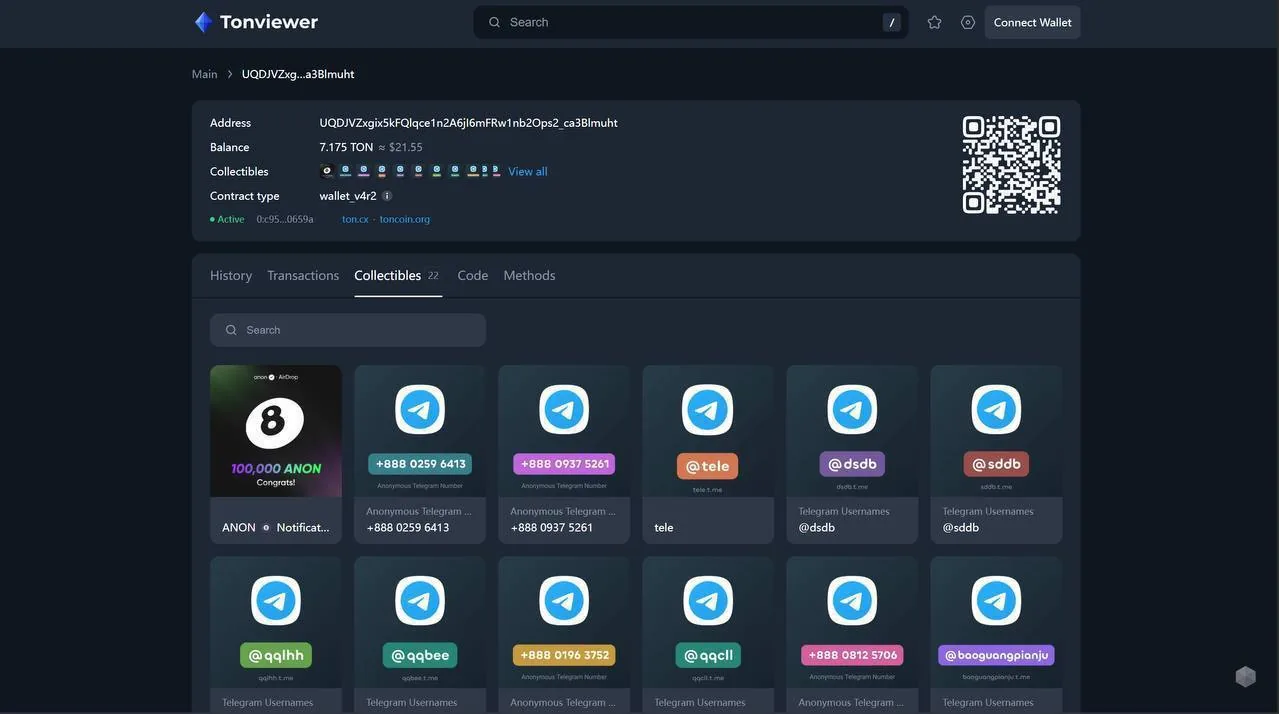Click the wallet address QR code

tap(1011, 165)
